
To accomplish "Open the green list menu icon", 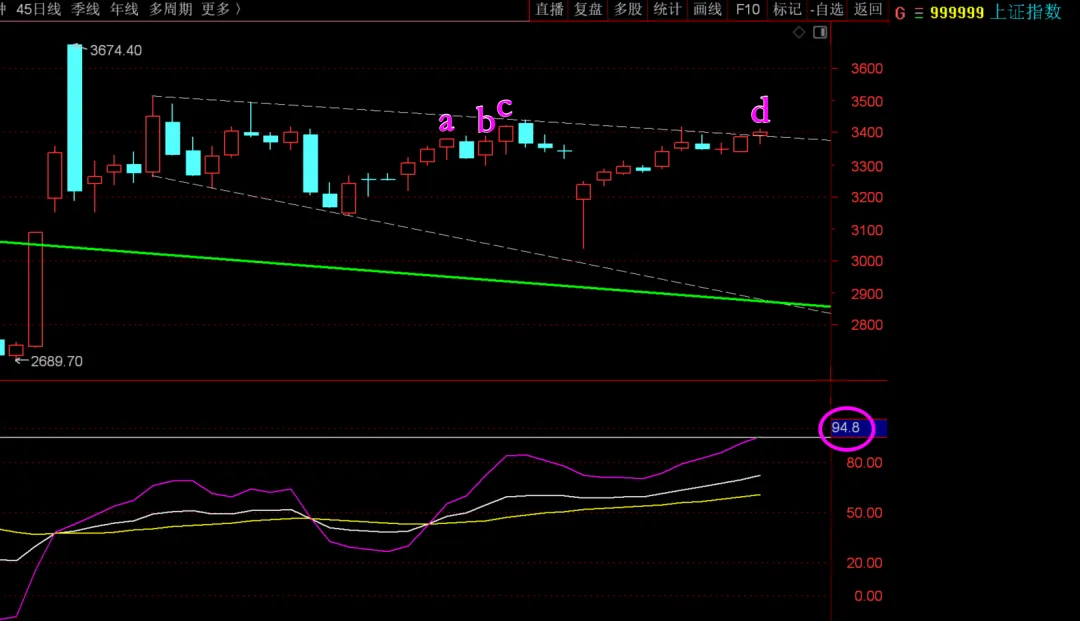I will pyautogui.click(x=919, y=13).
